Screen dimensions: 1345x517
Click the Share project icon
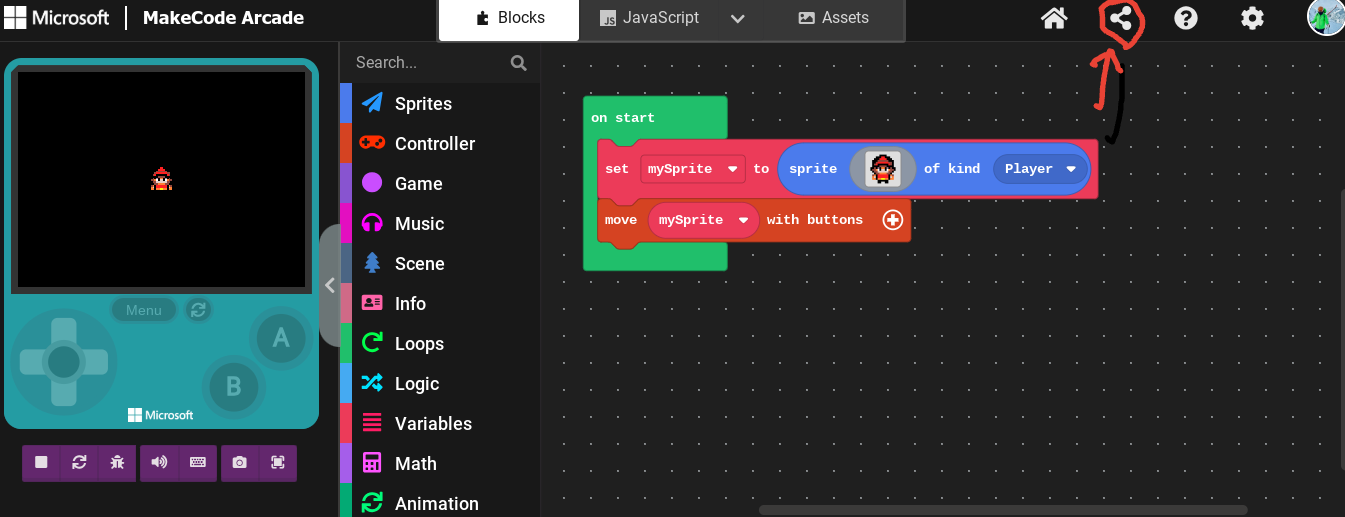click(x=1120, y=18)
